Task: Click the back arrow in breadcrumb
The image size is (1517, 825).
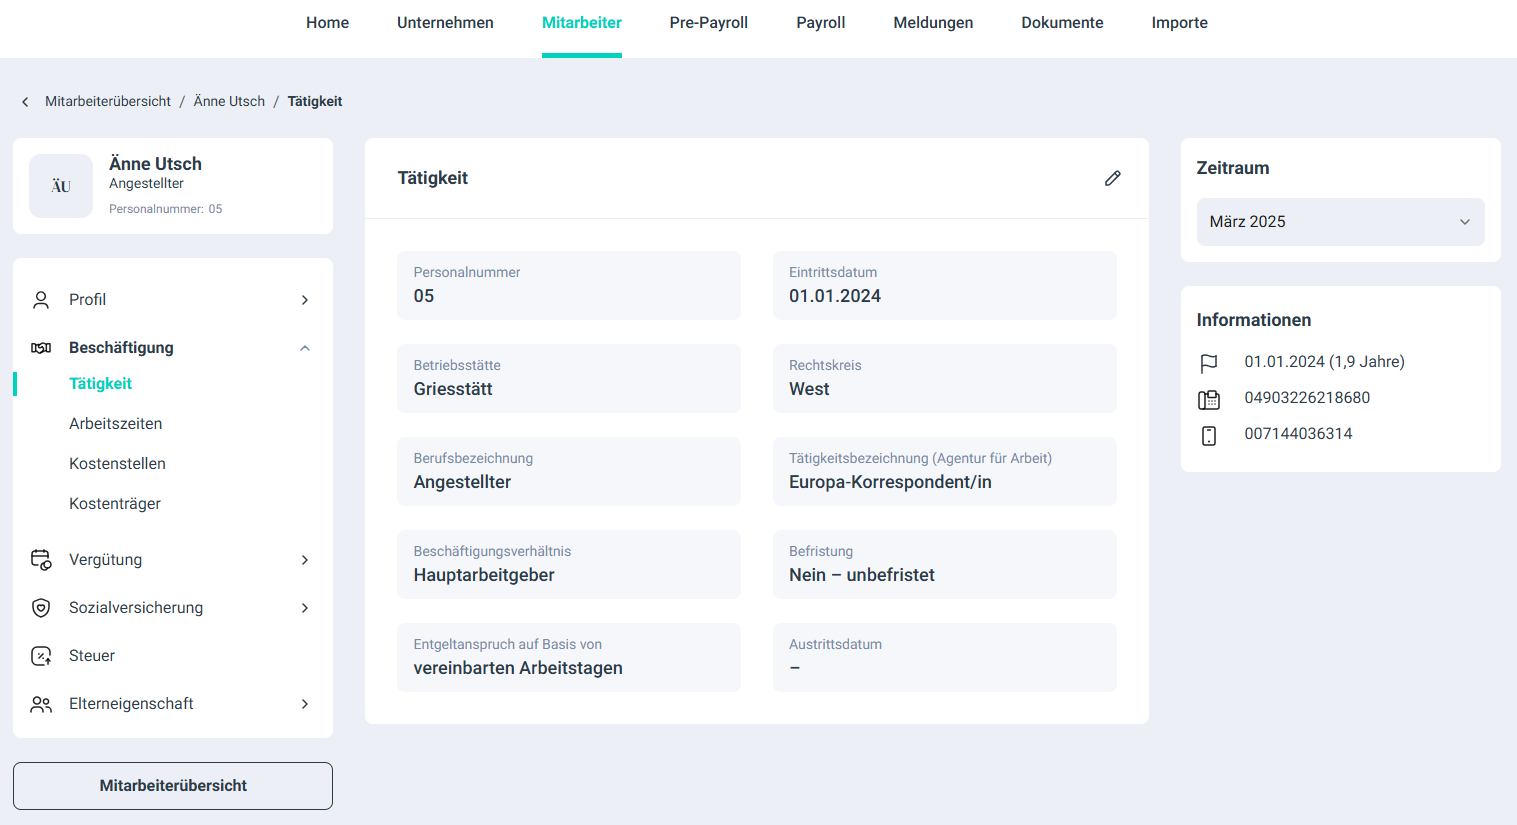Action: click(25, 102)
